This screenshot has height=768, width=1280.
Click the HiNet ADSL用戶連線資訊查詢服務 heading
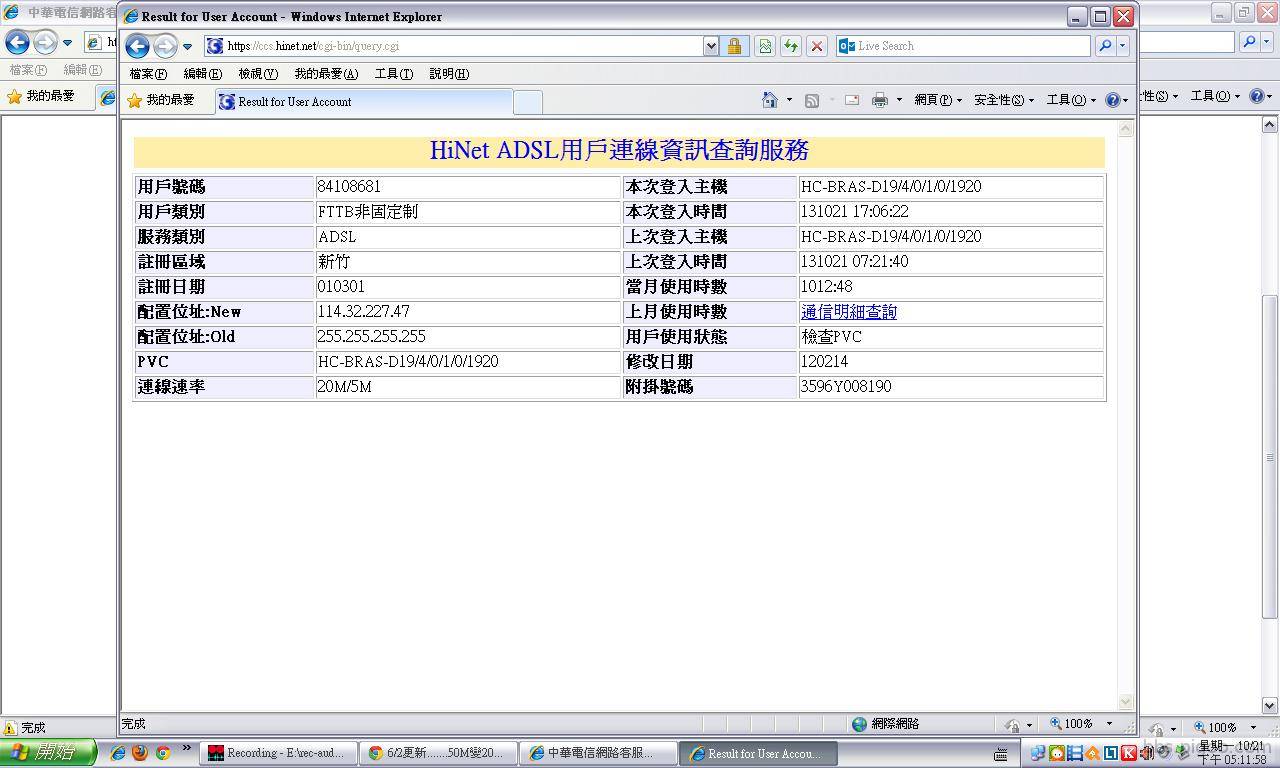[619, 150]
